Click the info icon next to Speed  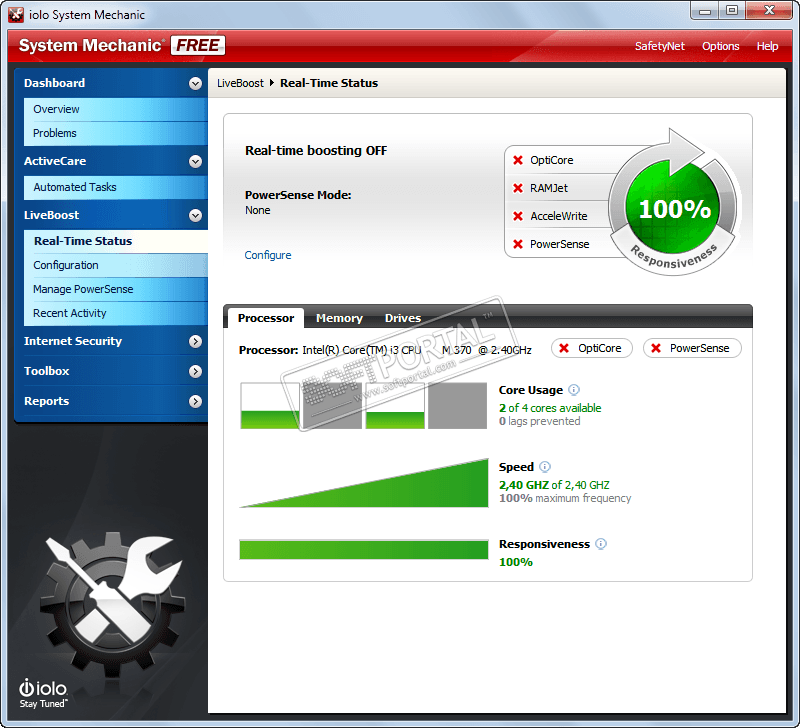tap(545, 467)
